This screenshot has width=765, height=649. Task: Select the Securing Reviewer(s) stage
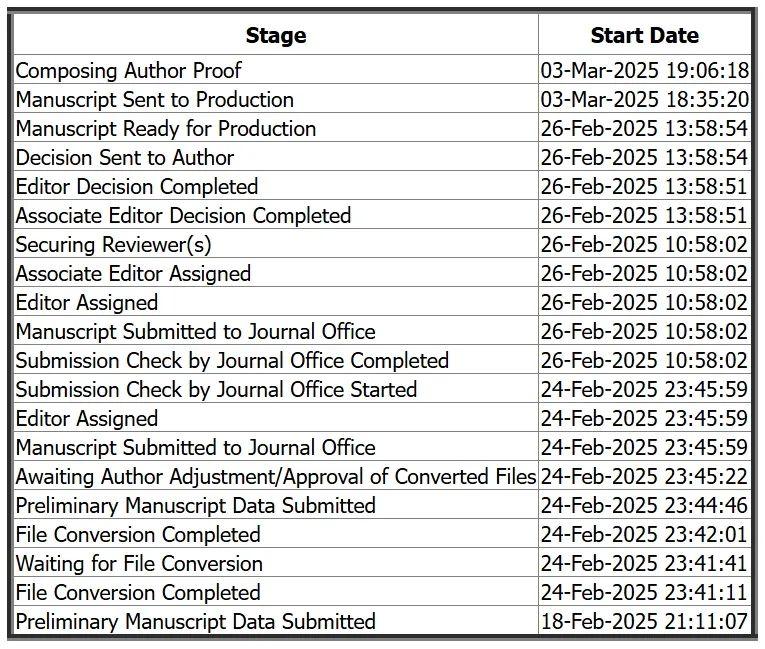pos(113,244)
